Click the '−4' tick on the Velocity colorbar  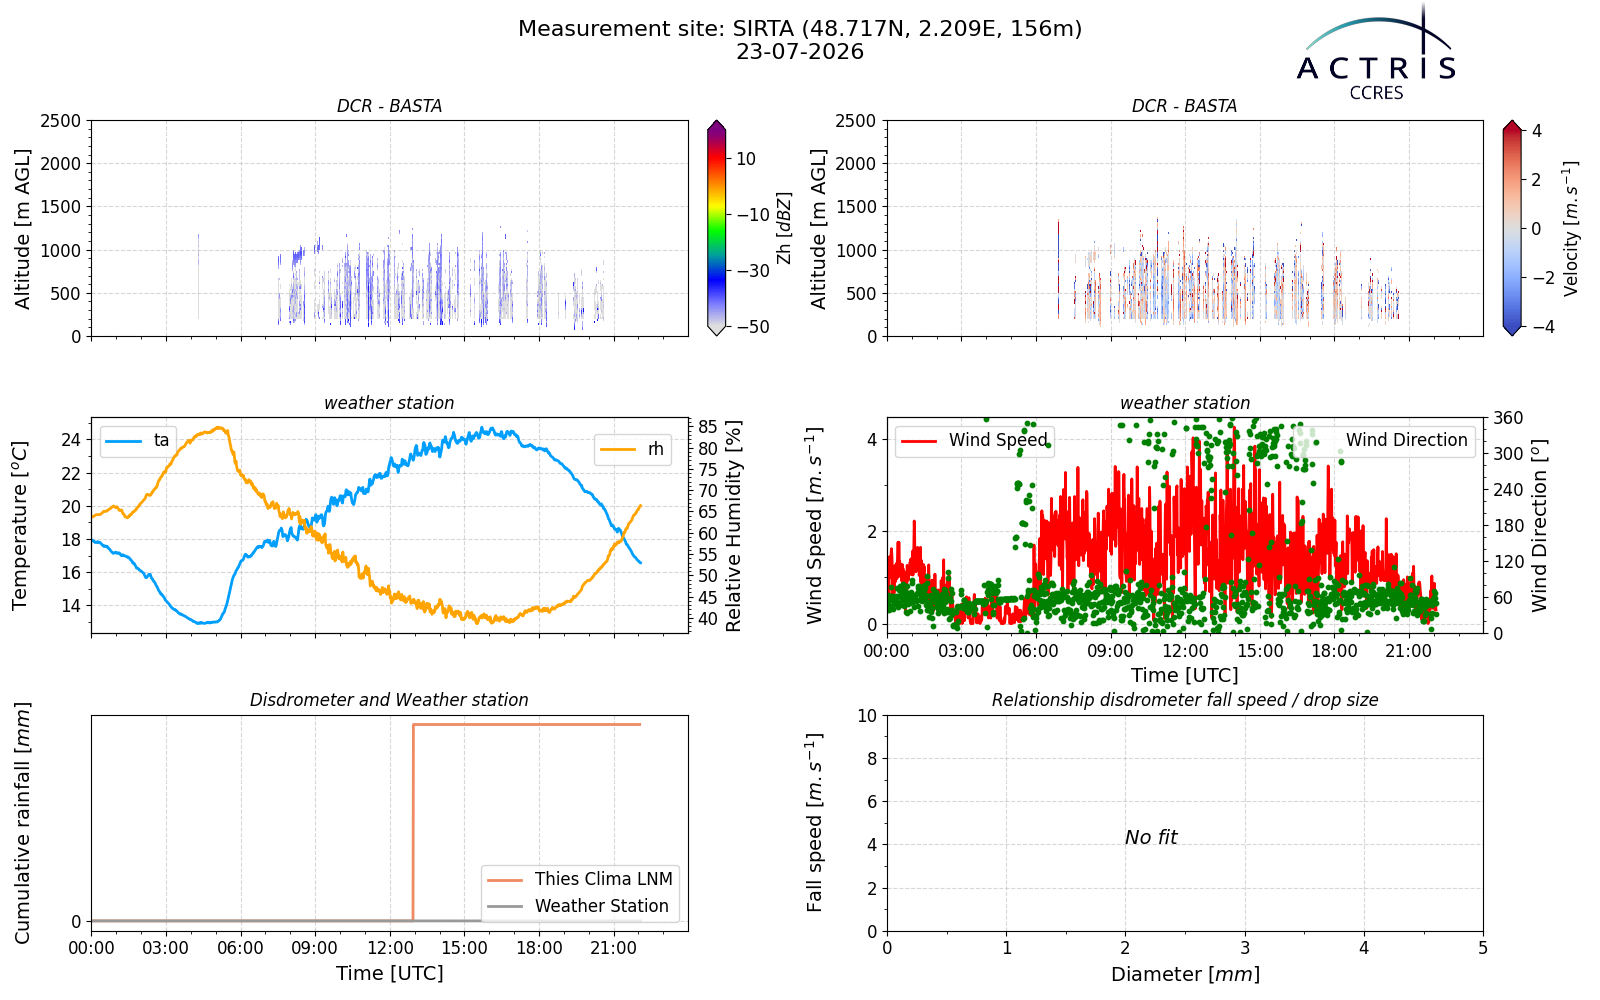coord(1543,327)
